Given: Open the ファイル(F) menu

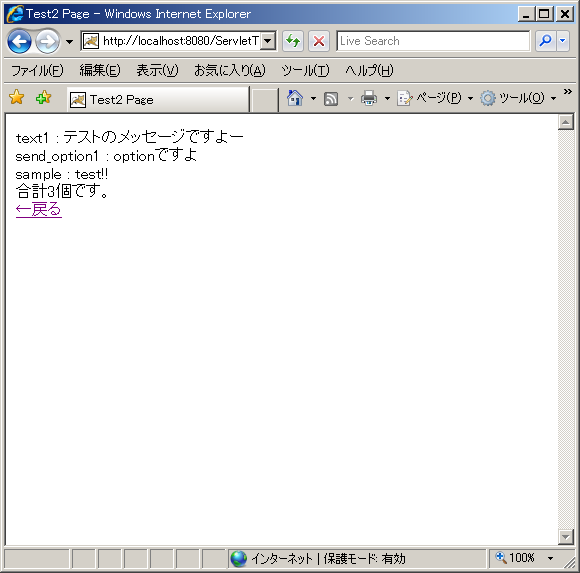Looking at the screenshot, I should click(37, 70).
